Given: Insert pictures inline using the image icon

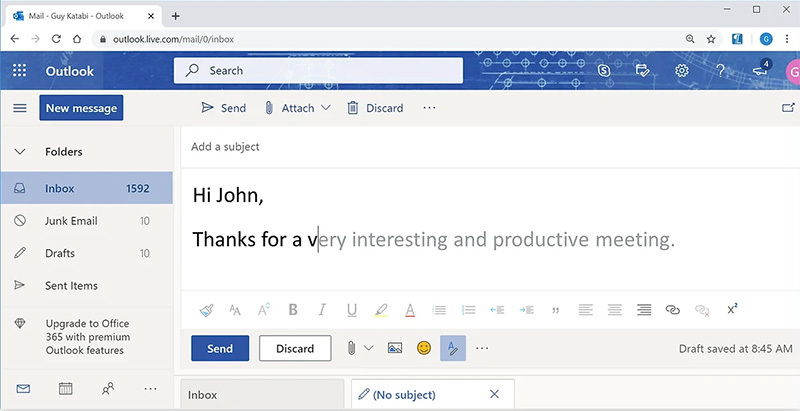Looking at the screenshot, I should tap(395, 349).
